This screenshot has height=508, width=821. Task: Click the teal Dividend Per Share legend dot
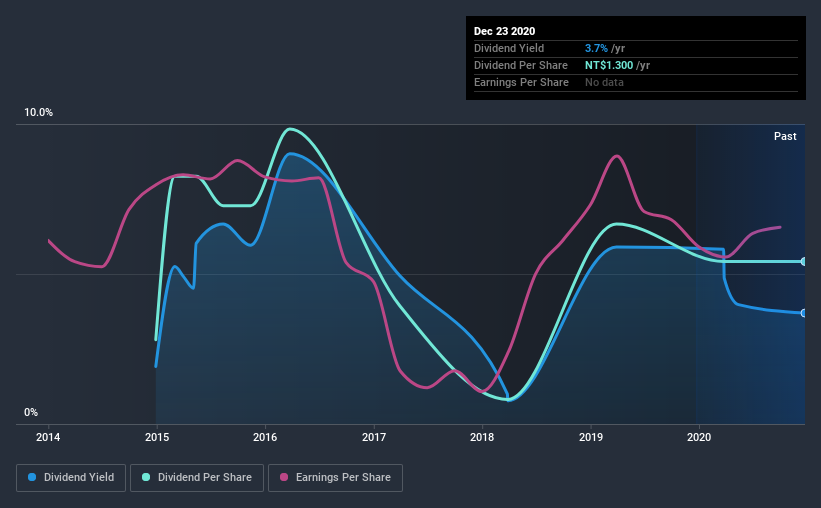click(146, 477)
